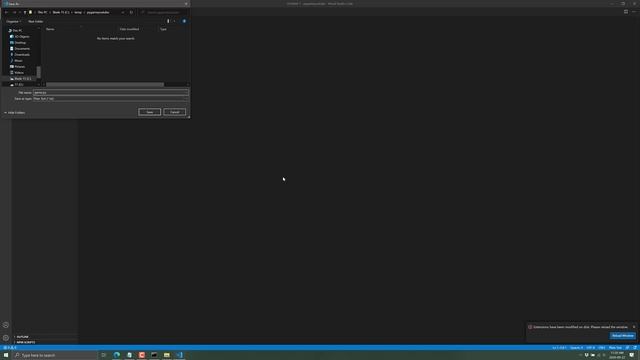640x360 pixels.
Task: Open the red app in taskbar
Action: (x=142, y=355)
